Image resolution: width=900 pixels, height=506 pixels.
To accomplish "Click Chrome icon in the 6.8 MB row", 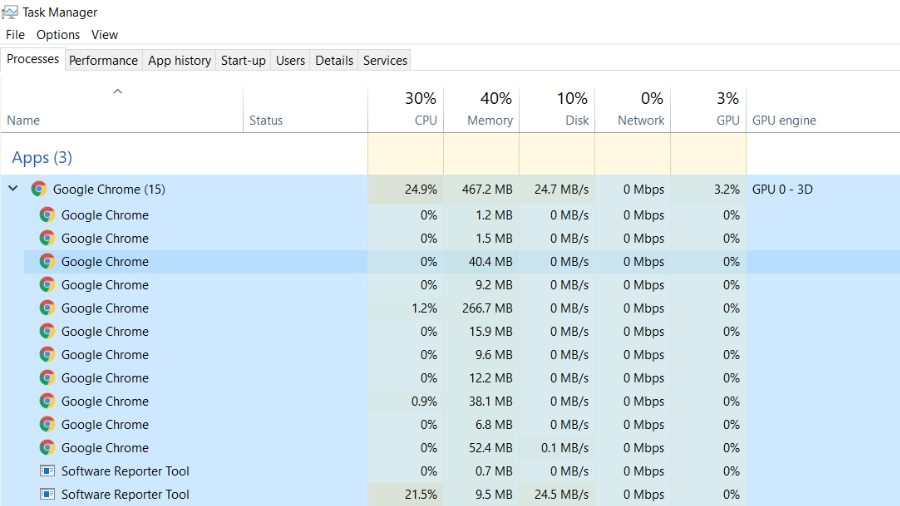I will coord(47,425).
